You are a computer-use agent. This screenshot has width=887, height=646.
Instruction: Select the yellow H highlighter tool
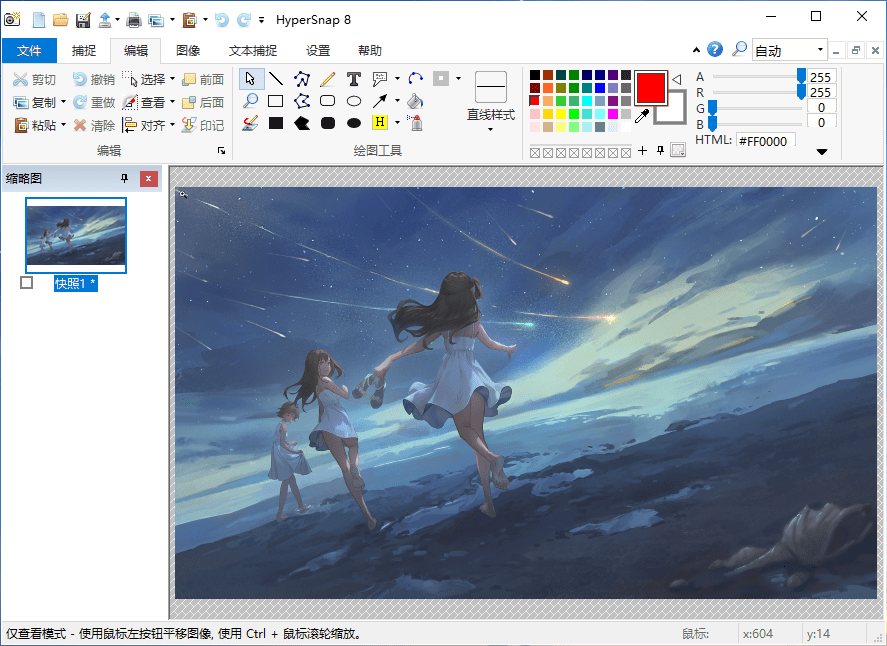(380, 122)
